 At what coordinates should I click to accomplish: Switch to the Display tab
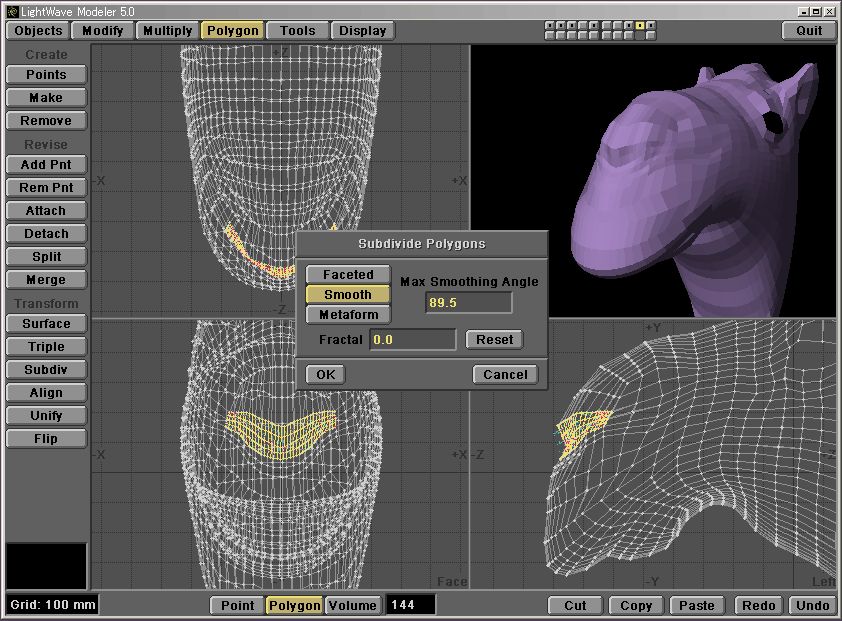(x=362, y=31)
